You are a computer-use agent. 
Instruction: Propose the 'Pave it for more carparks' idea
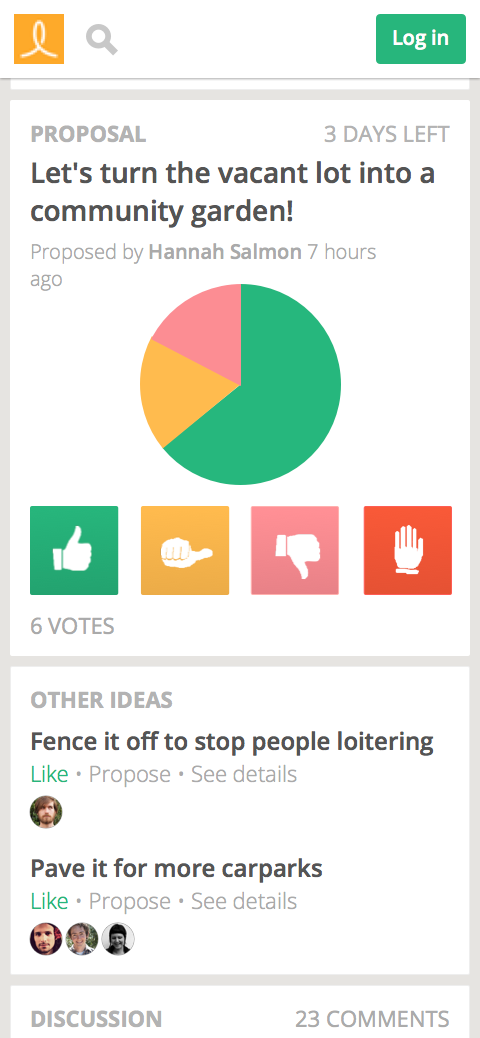click(130, 901)
